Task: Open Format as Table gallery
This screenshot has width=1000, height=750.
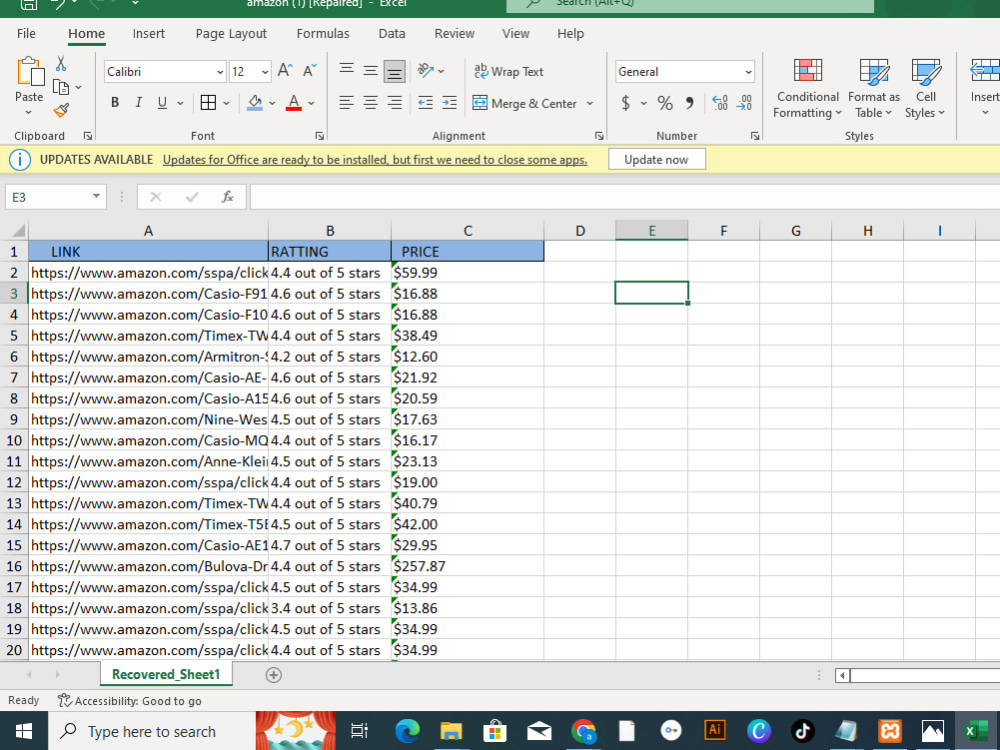Action: point(874,89)
